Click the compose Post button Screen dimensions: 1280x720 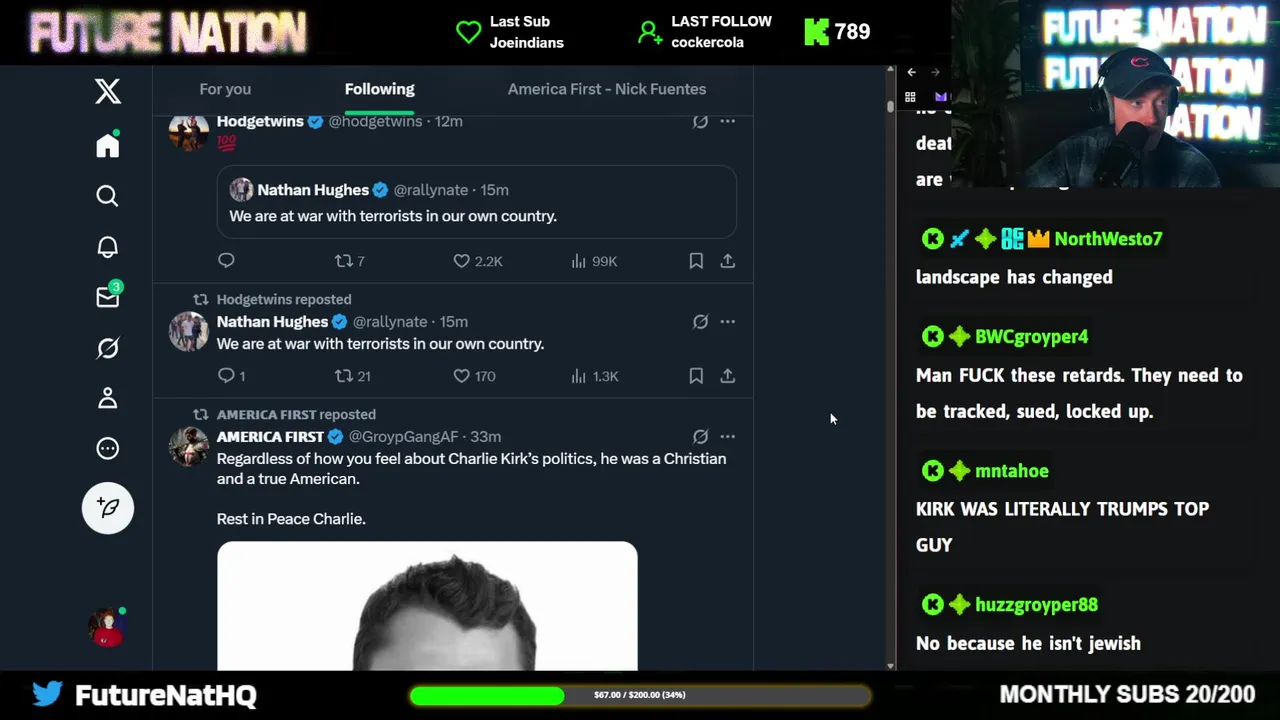pyautogui.click(x=108, y=508)
